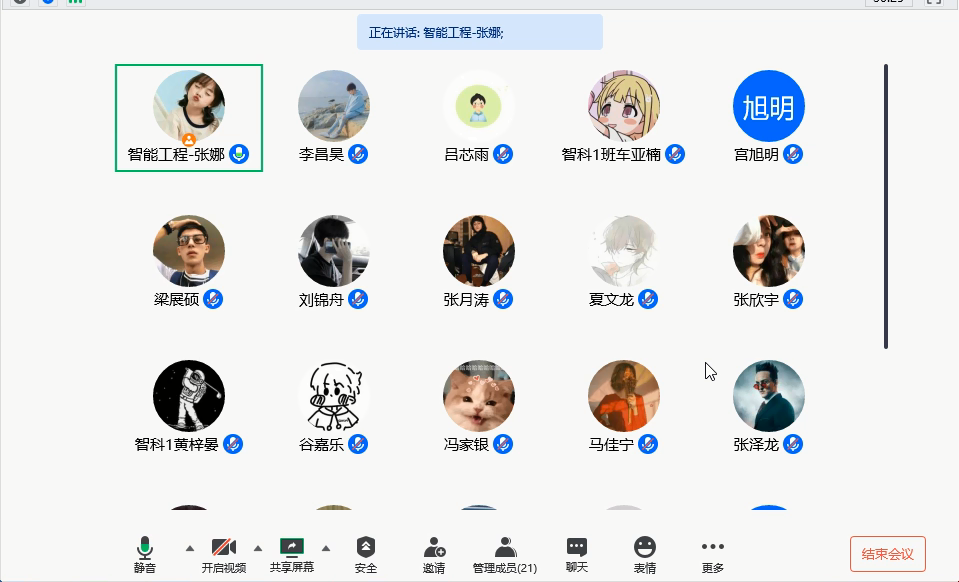Click the muted mic icon next to 张欣宇

coord(793,299)
